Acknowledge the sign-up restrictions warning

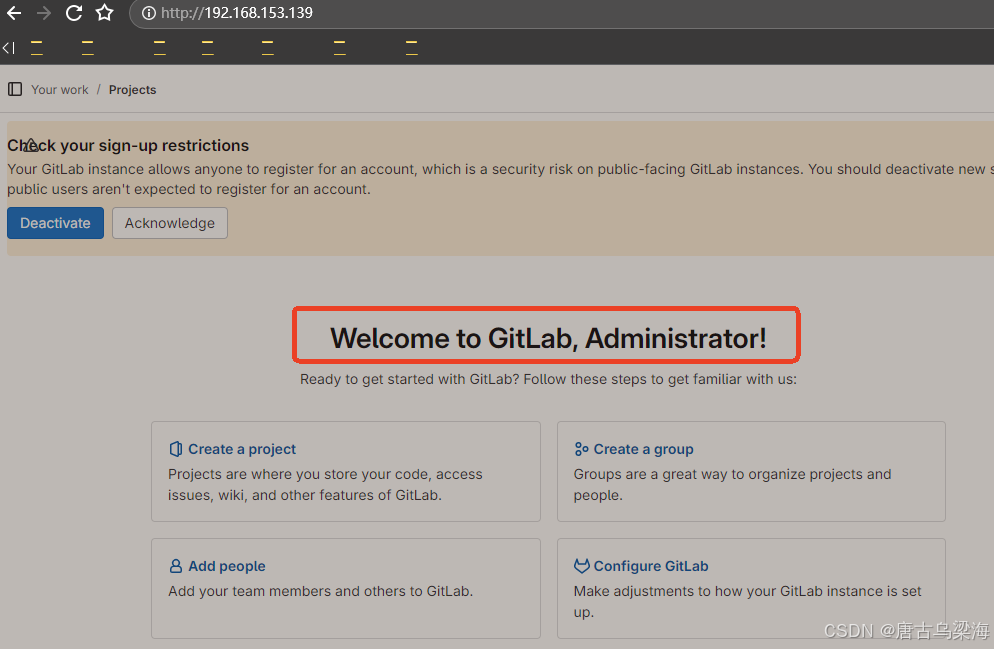170,223
